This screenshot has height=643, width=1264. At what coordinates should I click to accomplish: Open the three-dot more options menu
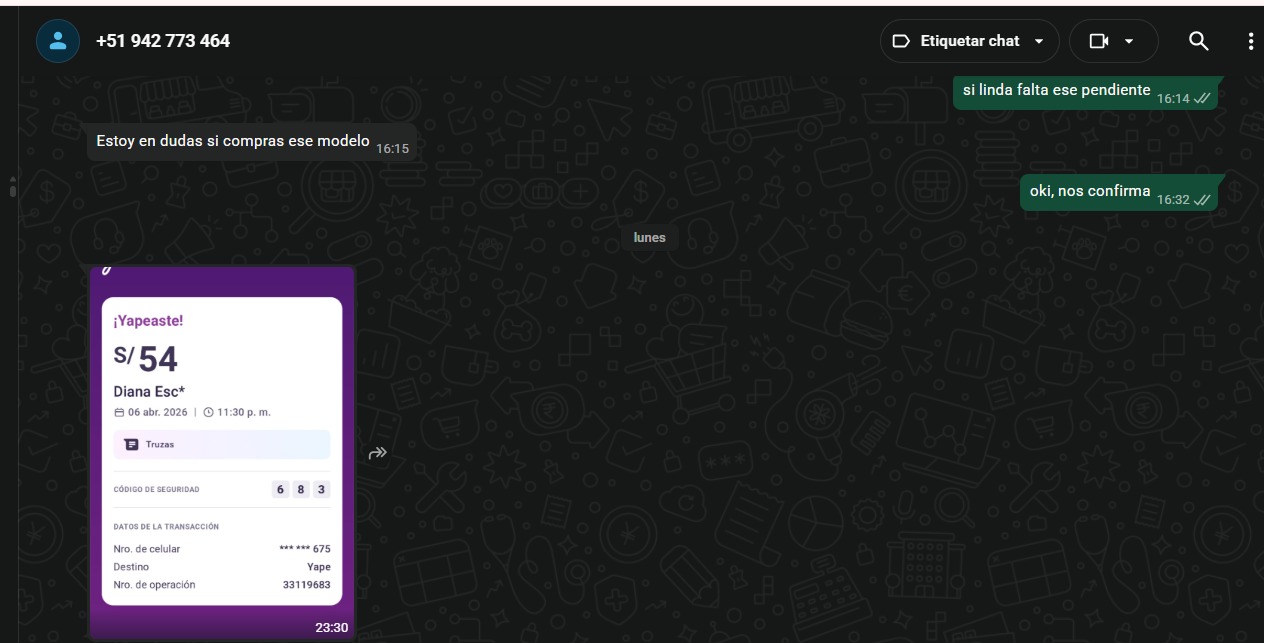[1250, 41]
